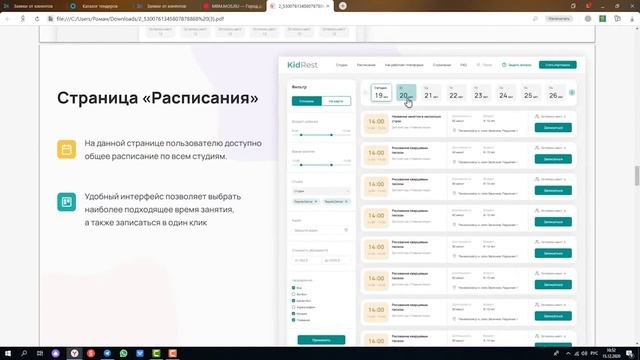
Task: Open the FAQ nav item
Action: (x=464, y=65)
